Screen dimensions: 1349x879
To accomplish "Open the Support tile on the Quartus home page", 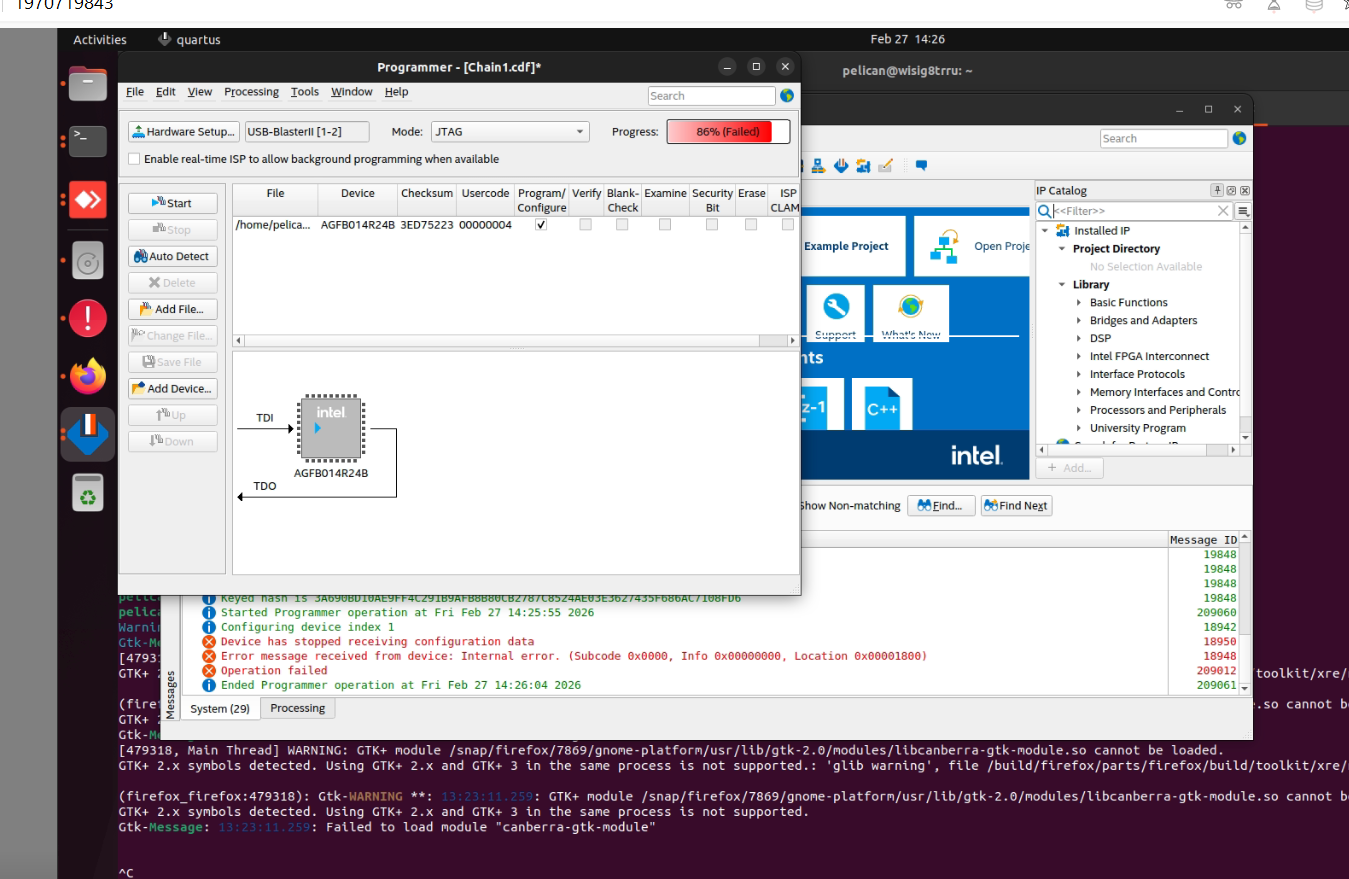I will click(835, 314).
